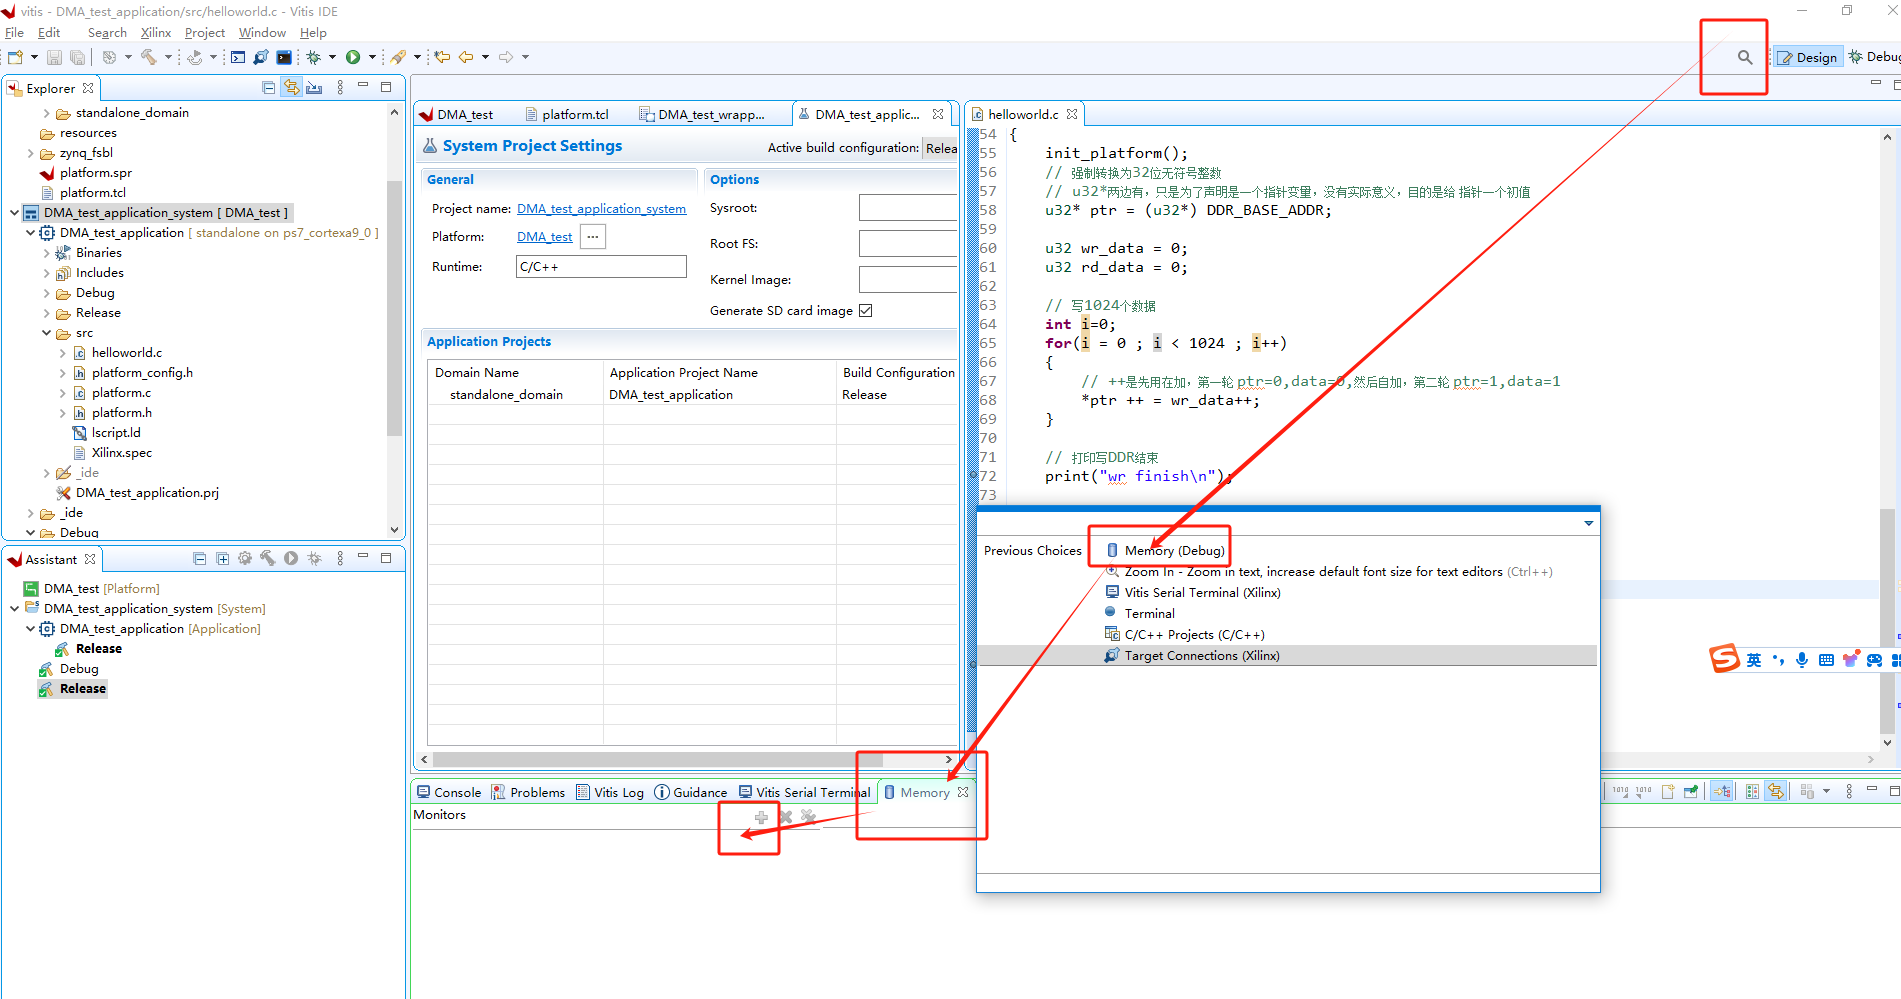This screenshot has height=999, width=1901.
Task: Click the Back navigation arrow icon
Action: pyautogui.click(x=467, y=57)
